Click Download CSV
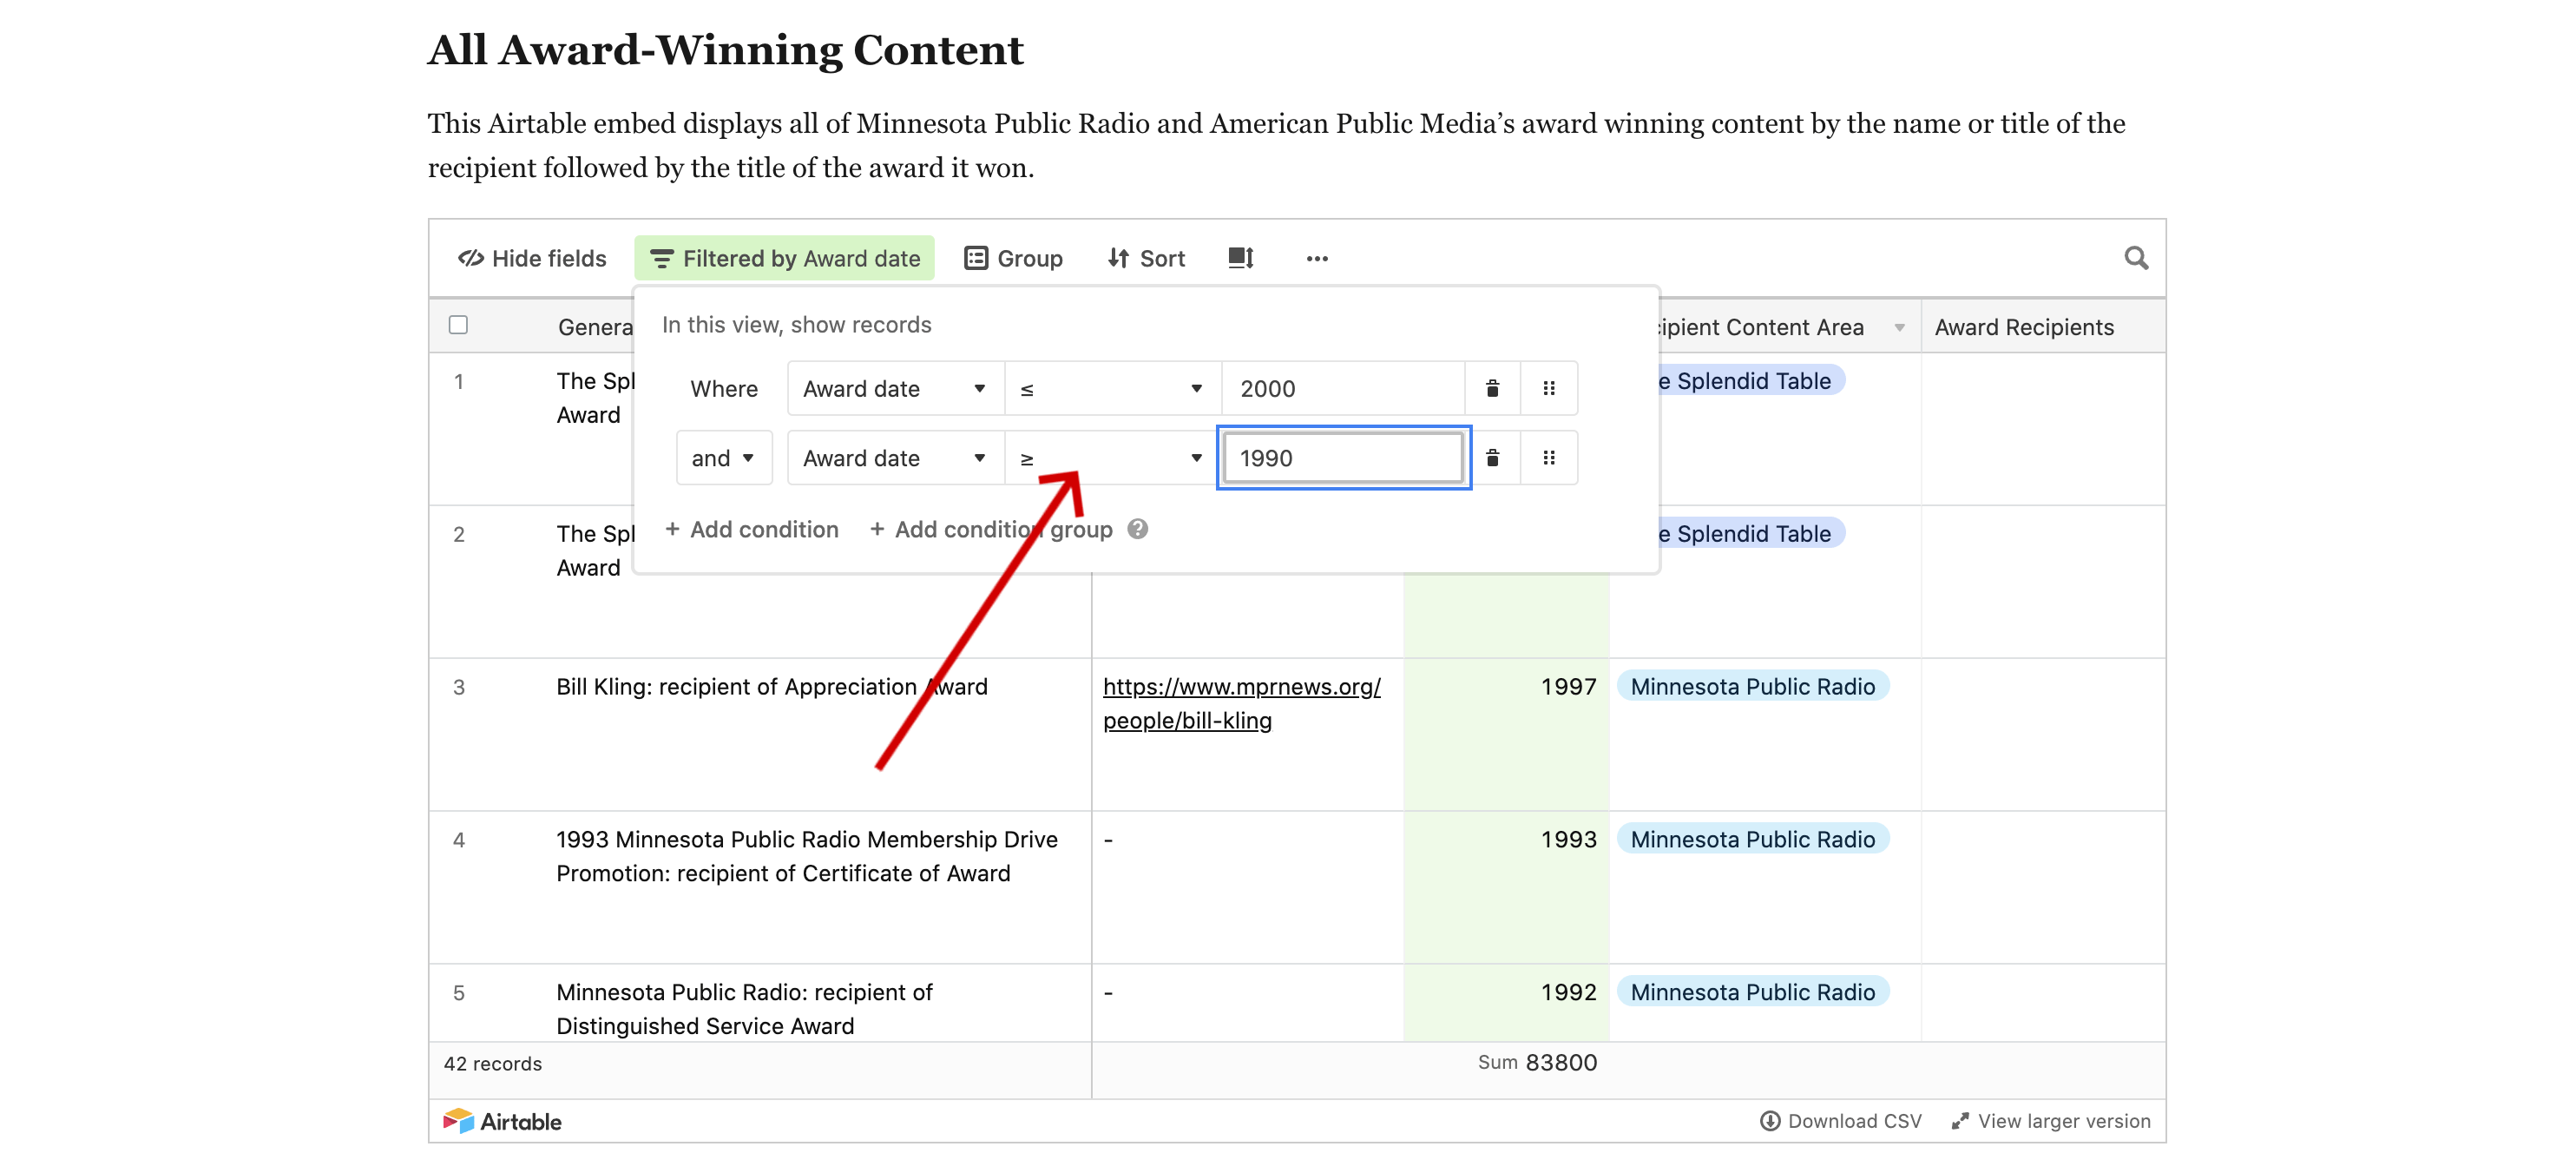Viewport: 2576px width, 1173px height. pos(1840,1121)
